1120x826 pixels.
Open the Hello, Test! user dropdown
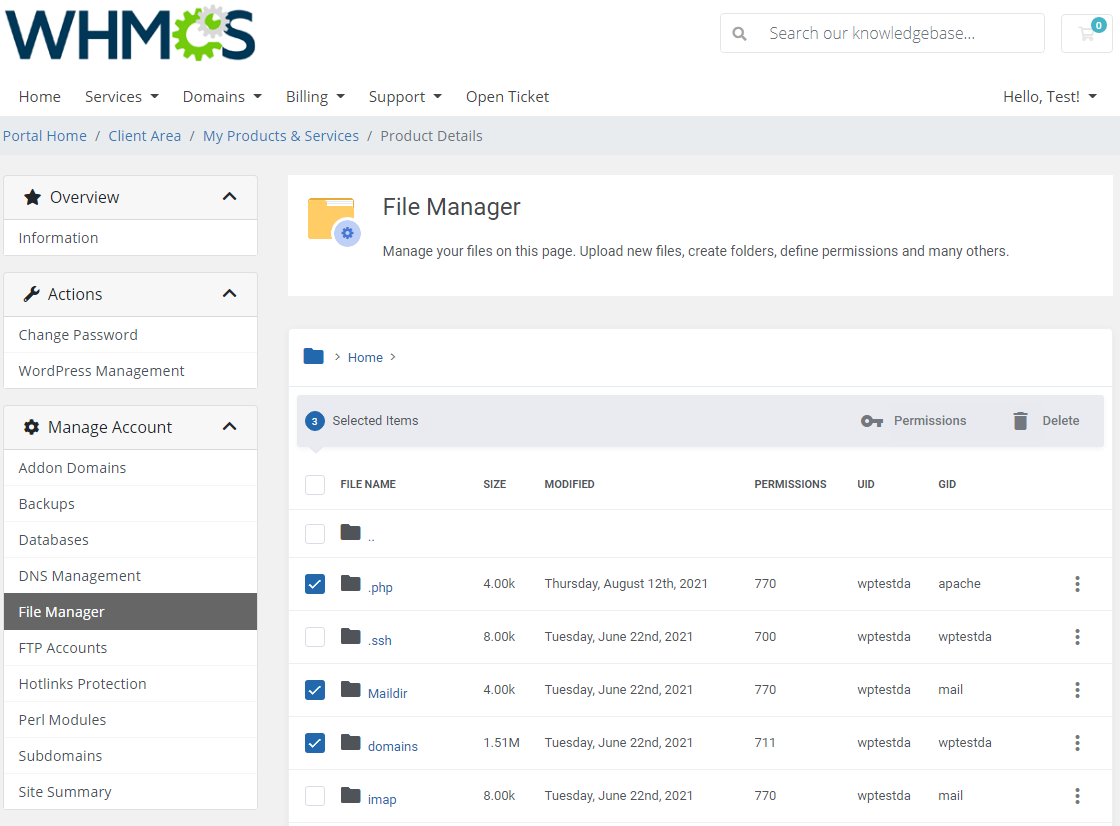[1049, 96]
